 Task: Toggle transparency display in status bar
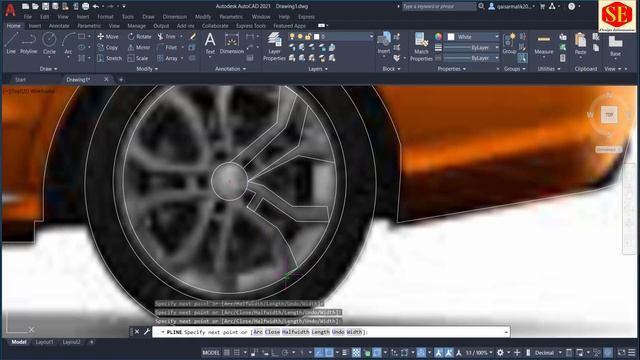[x=356, y=352]
